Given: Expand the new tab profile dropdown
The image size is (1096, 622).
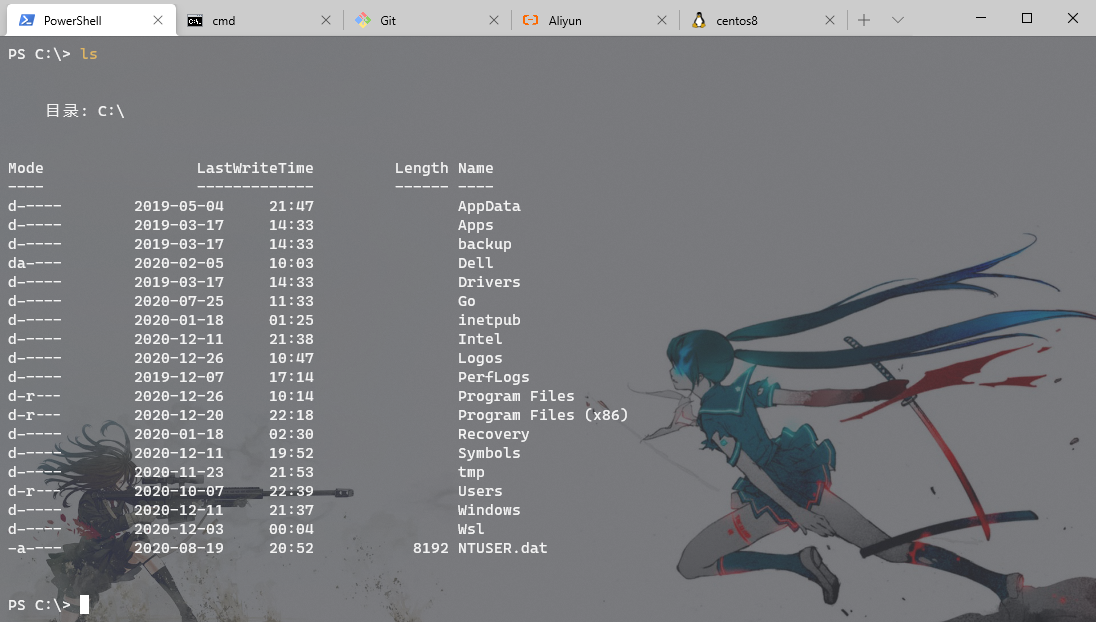Looking at the screenshot, I should (x=898, y=20).
